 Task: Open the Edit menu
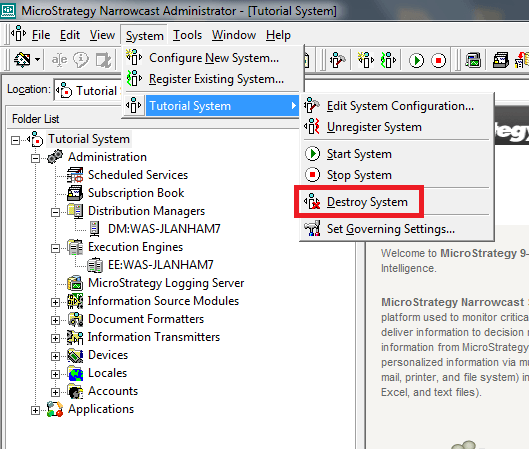(70, 35)
